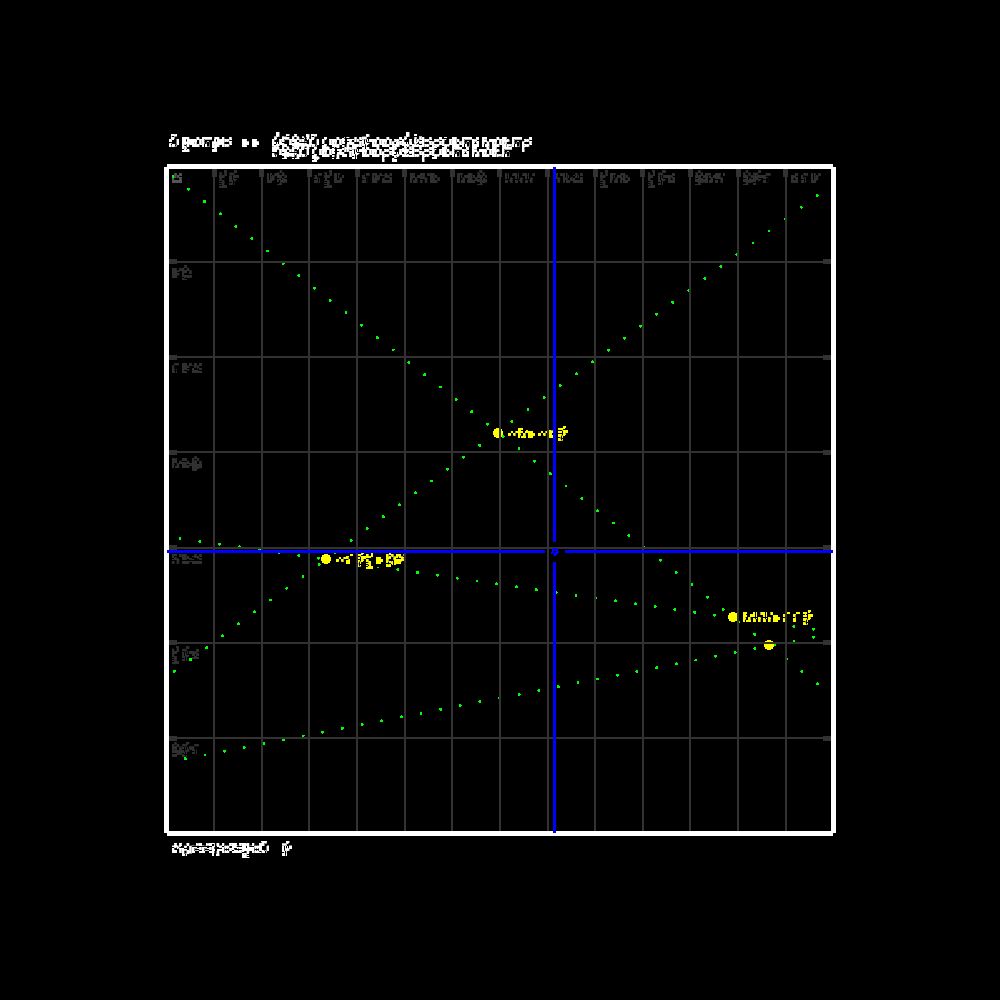The width and height of the screenshot is (1000, 1000).
Task: Click the yellow label beside the upper marker
Action: click(537, 433)
